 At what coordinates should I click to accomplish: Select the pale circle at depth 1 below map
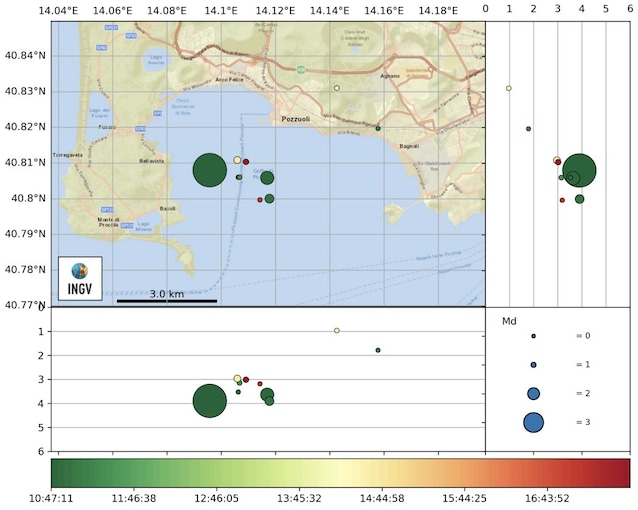(x=337, y=330)
